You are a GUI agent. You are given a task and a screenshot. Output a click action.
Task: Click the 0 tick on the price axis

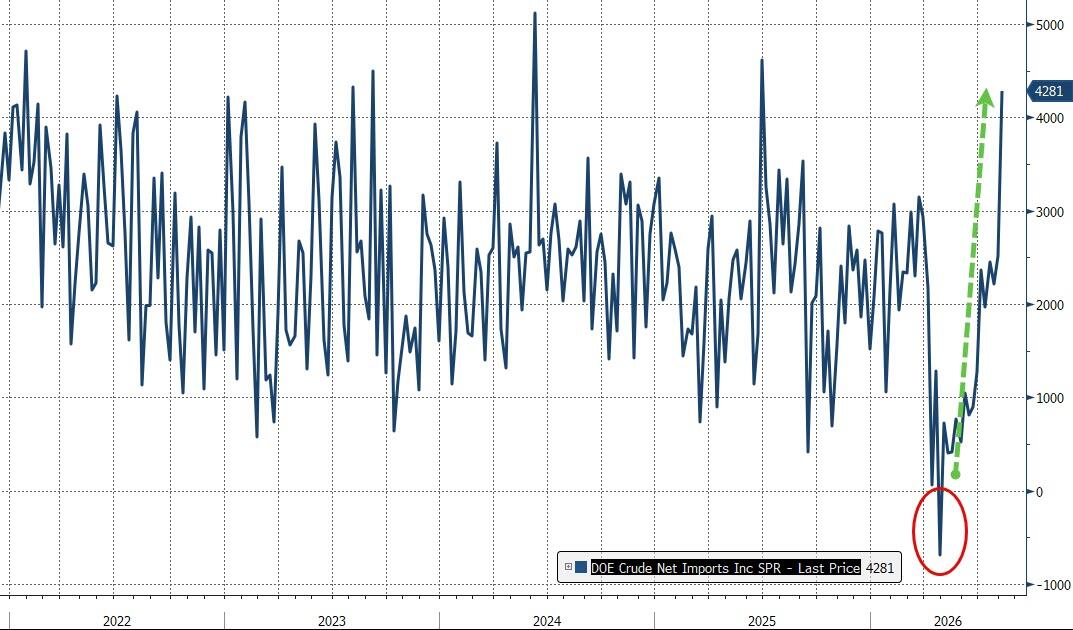(1040, 492)
